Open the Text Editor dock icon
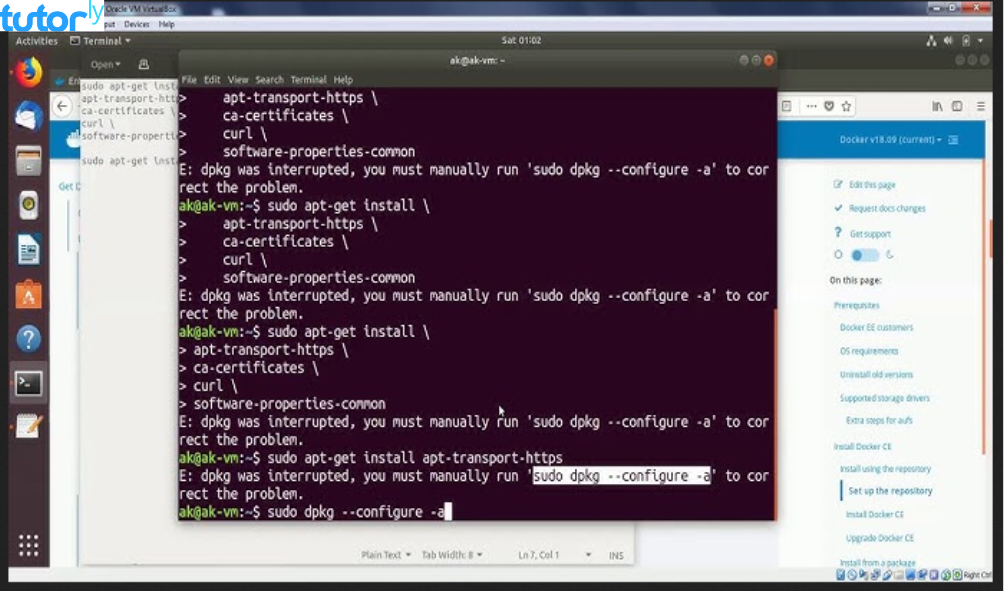The height and width of the screenshot is (591, 1004). tap(28, 426)
